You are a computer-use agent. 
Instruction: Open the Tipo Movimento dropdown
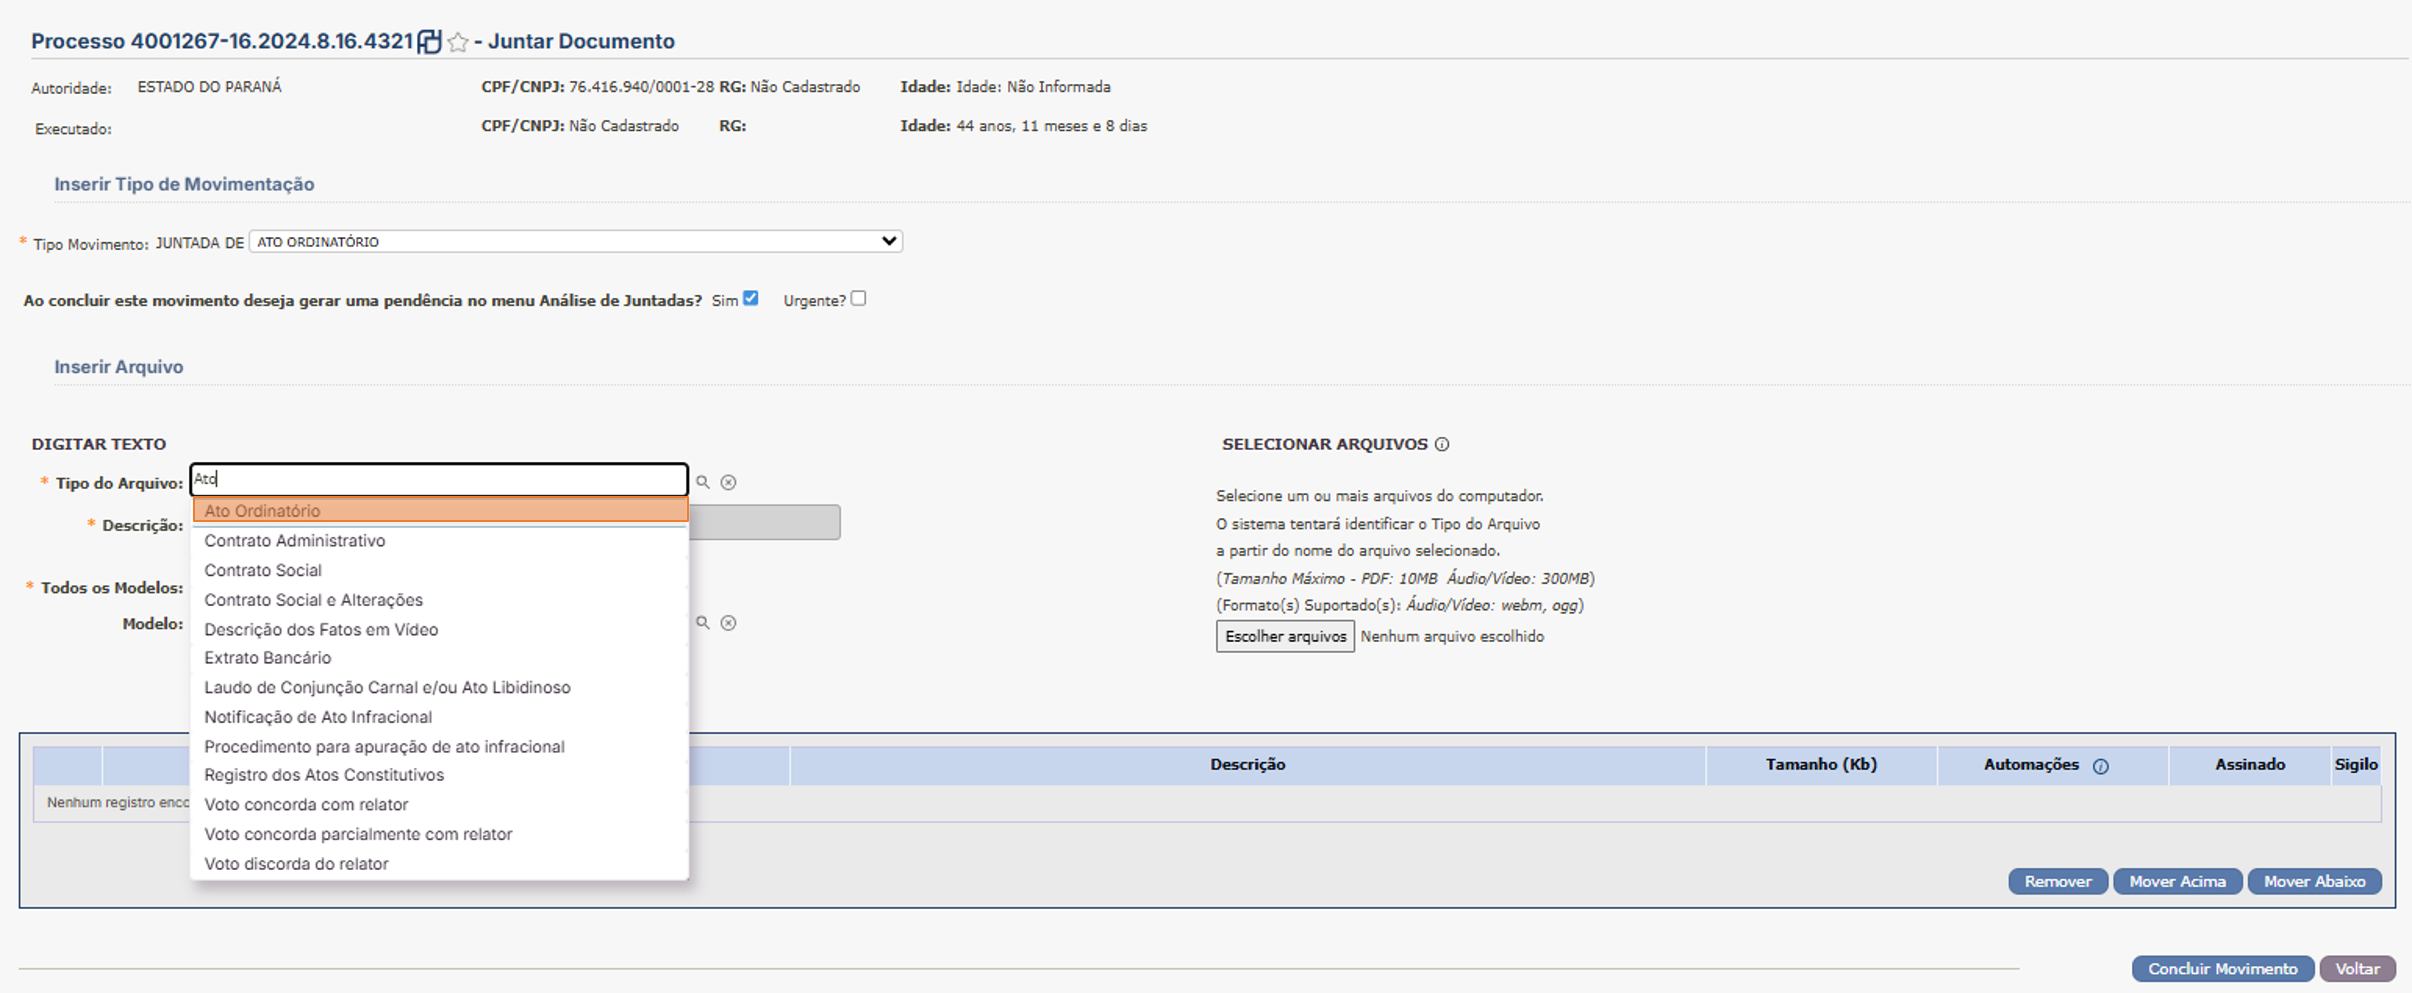point(576,241)
